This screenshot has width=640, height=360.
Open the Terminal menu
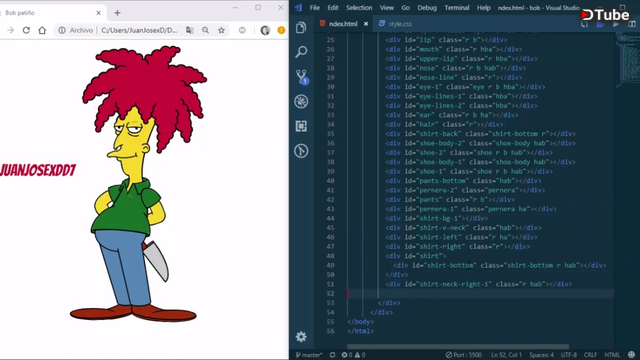click(457, 8)
